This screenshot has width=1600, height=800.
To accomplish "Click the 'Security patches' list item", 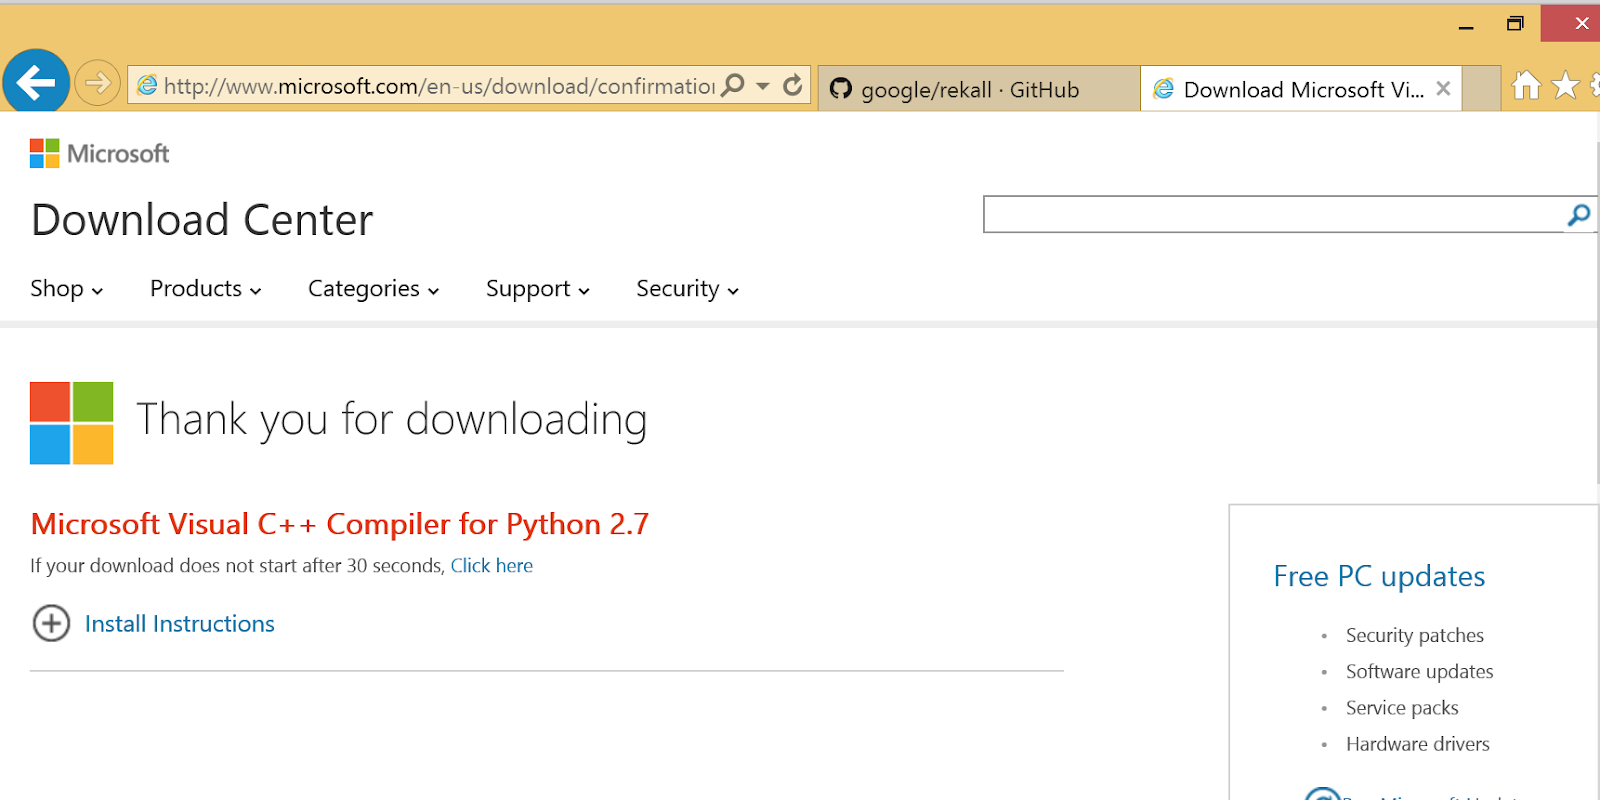I will (1414, 635).
